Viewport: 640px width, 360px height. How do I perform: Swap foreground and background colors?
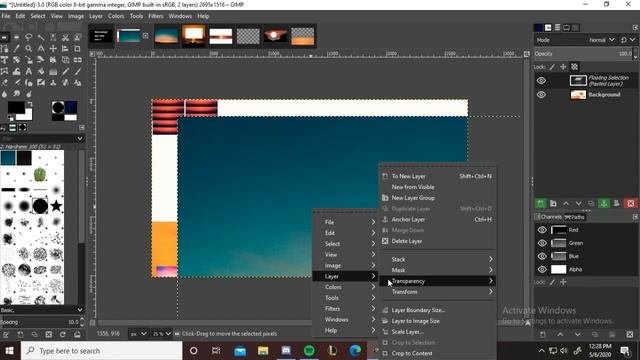(29, 104)
